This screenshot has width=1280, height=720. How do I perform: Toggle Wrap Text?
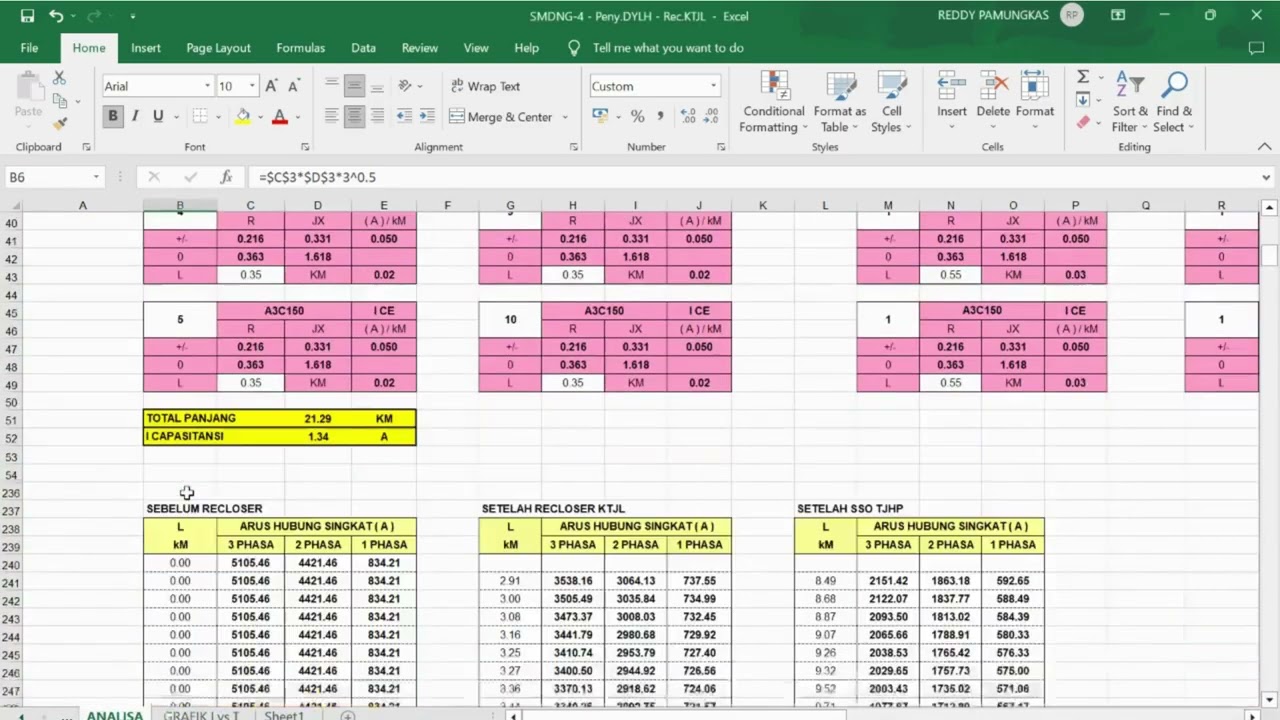coord(486,86)
